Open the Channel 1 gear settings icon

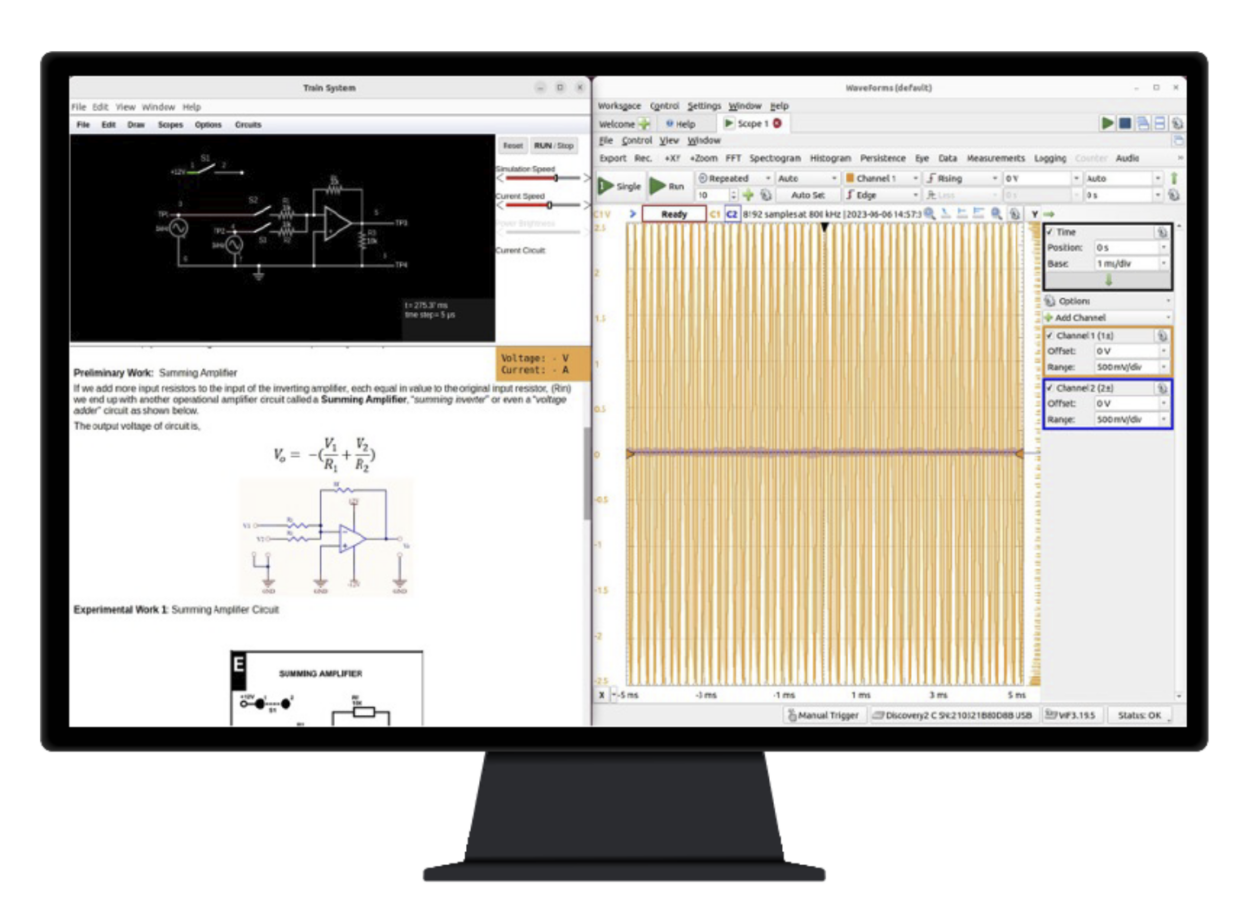1161,336
